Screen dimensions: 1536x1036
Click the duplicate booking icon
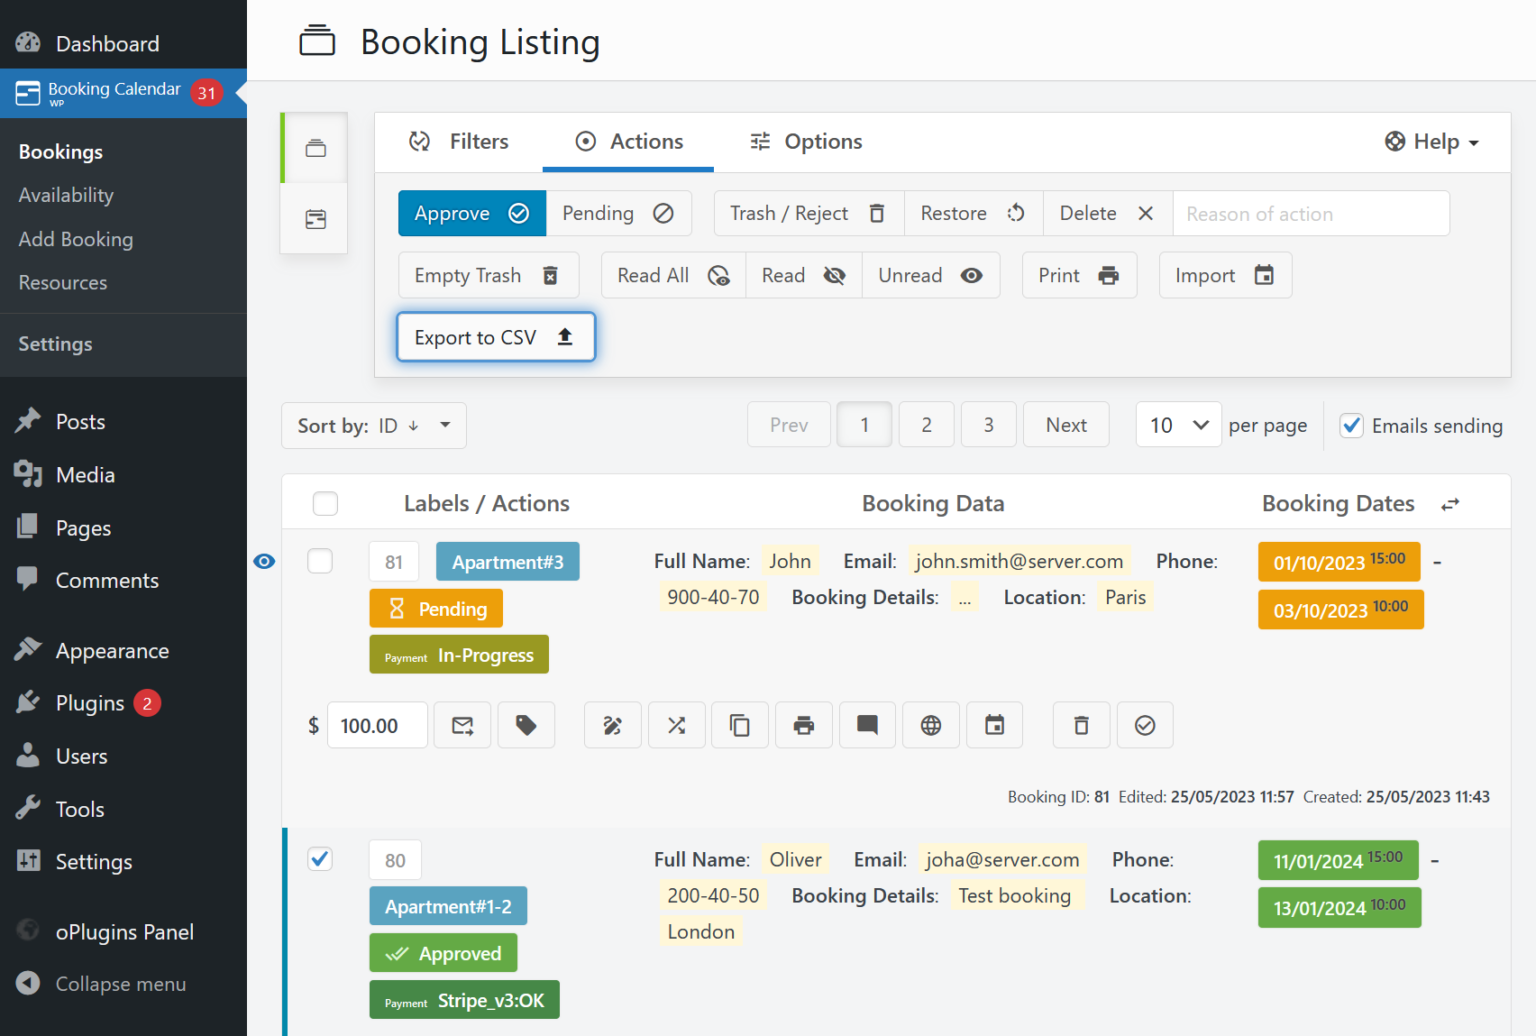coord(740,725)
